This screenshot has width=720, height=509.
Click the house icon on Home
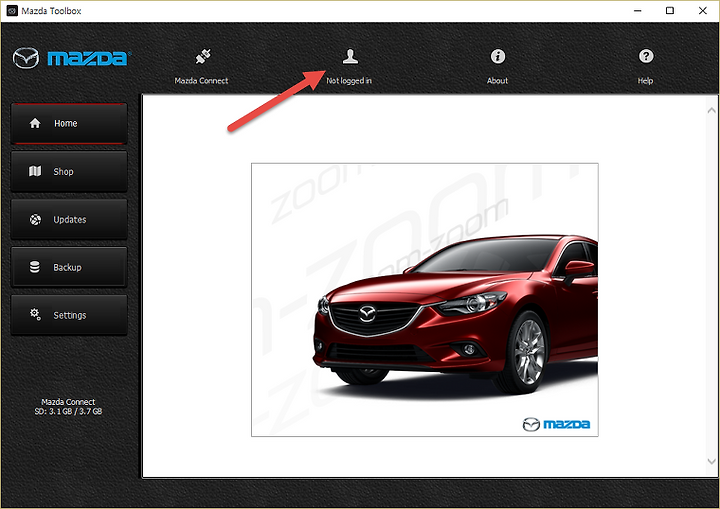point(35,123)
